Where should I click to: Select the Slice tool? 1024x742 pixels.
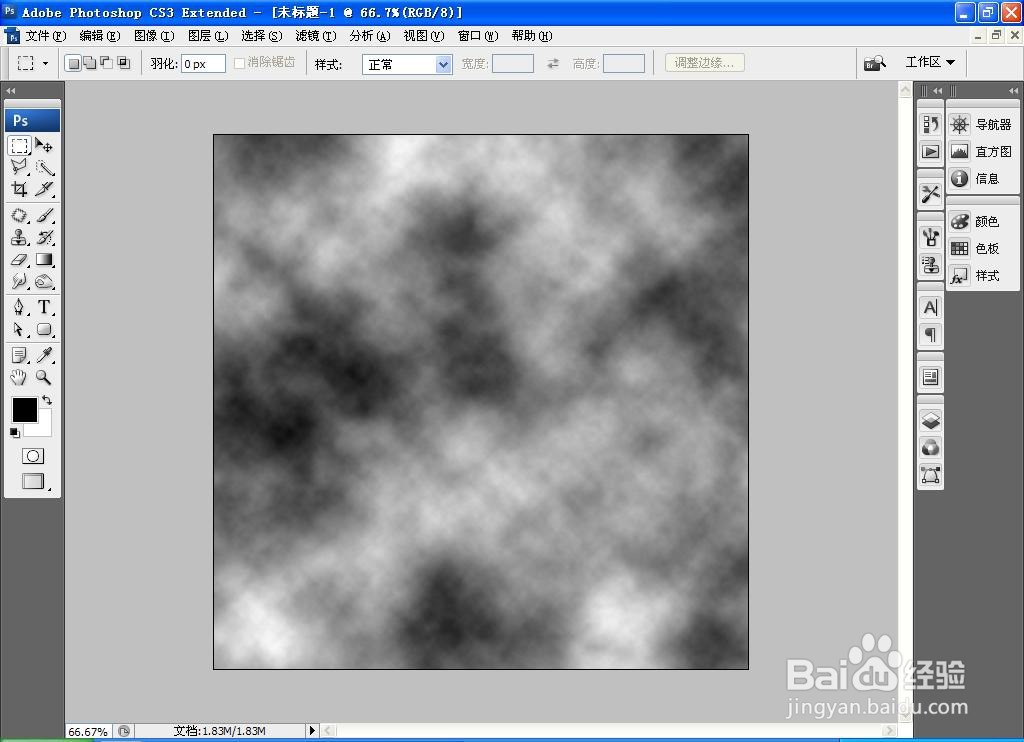44,189
